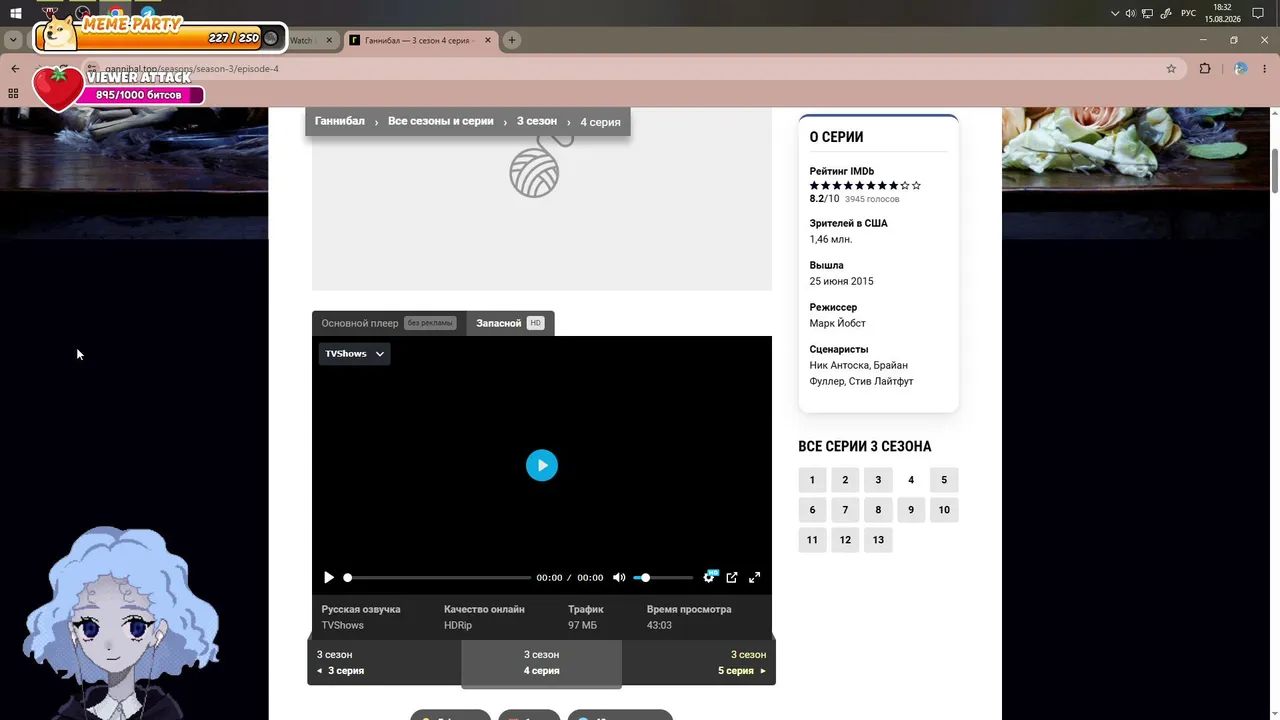This screenshot has height=720, width=1280.
Task: Mute the player with the speaker icon
Action: (619, 577)
